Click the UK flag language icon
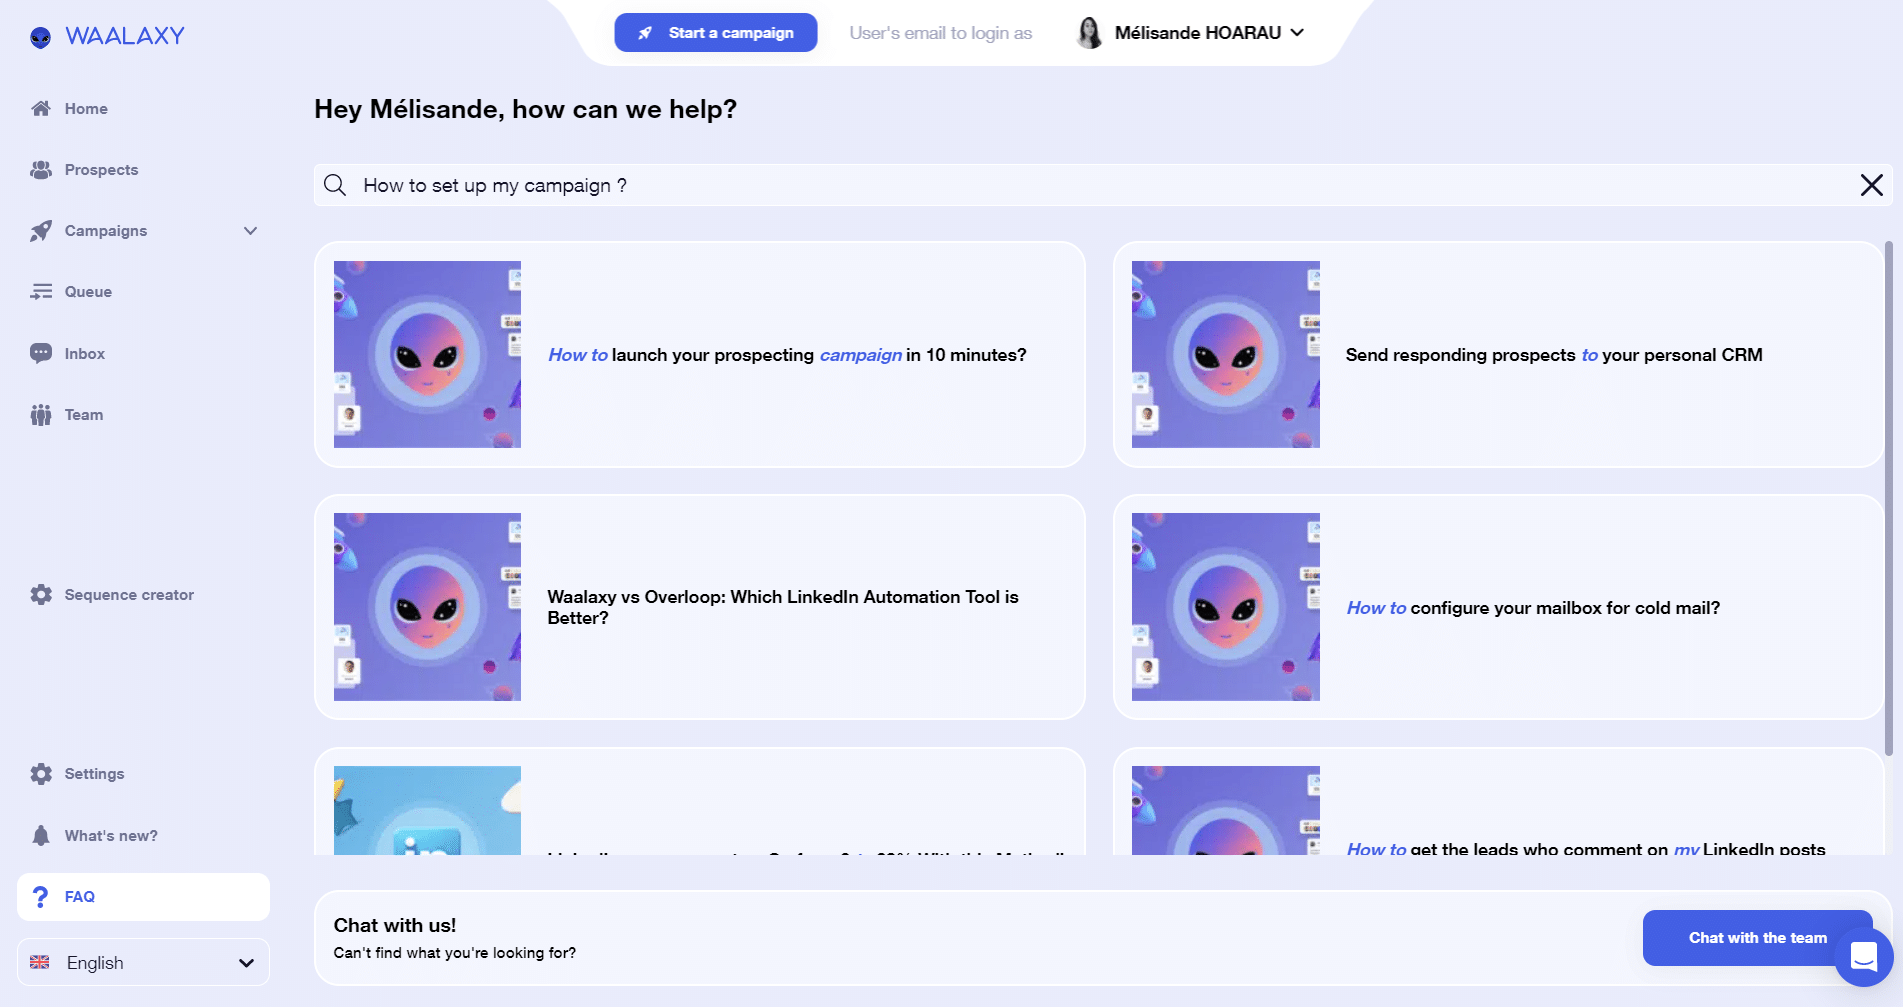Viewport: 1903px width, 1007px height. [x=40, y=962]
